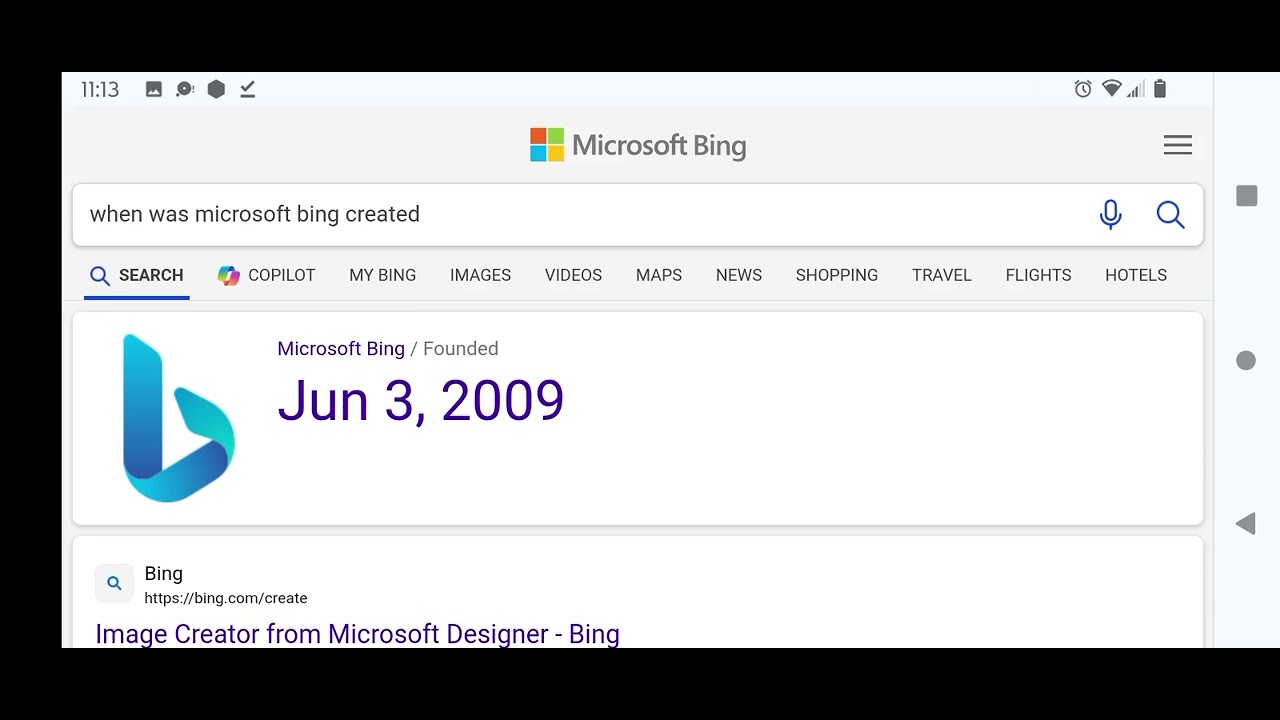Click the blue magnifier search button
Screen dimensions: 1280x720
1170,214
